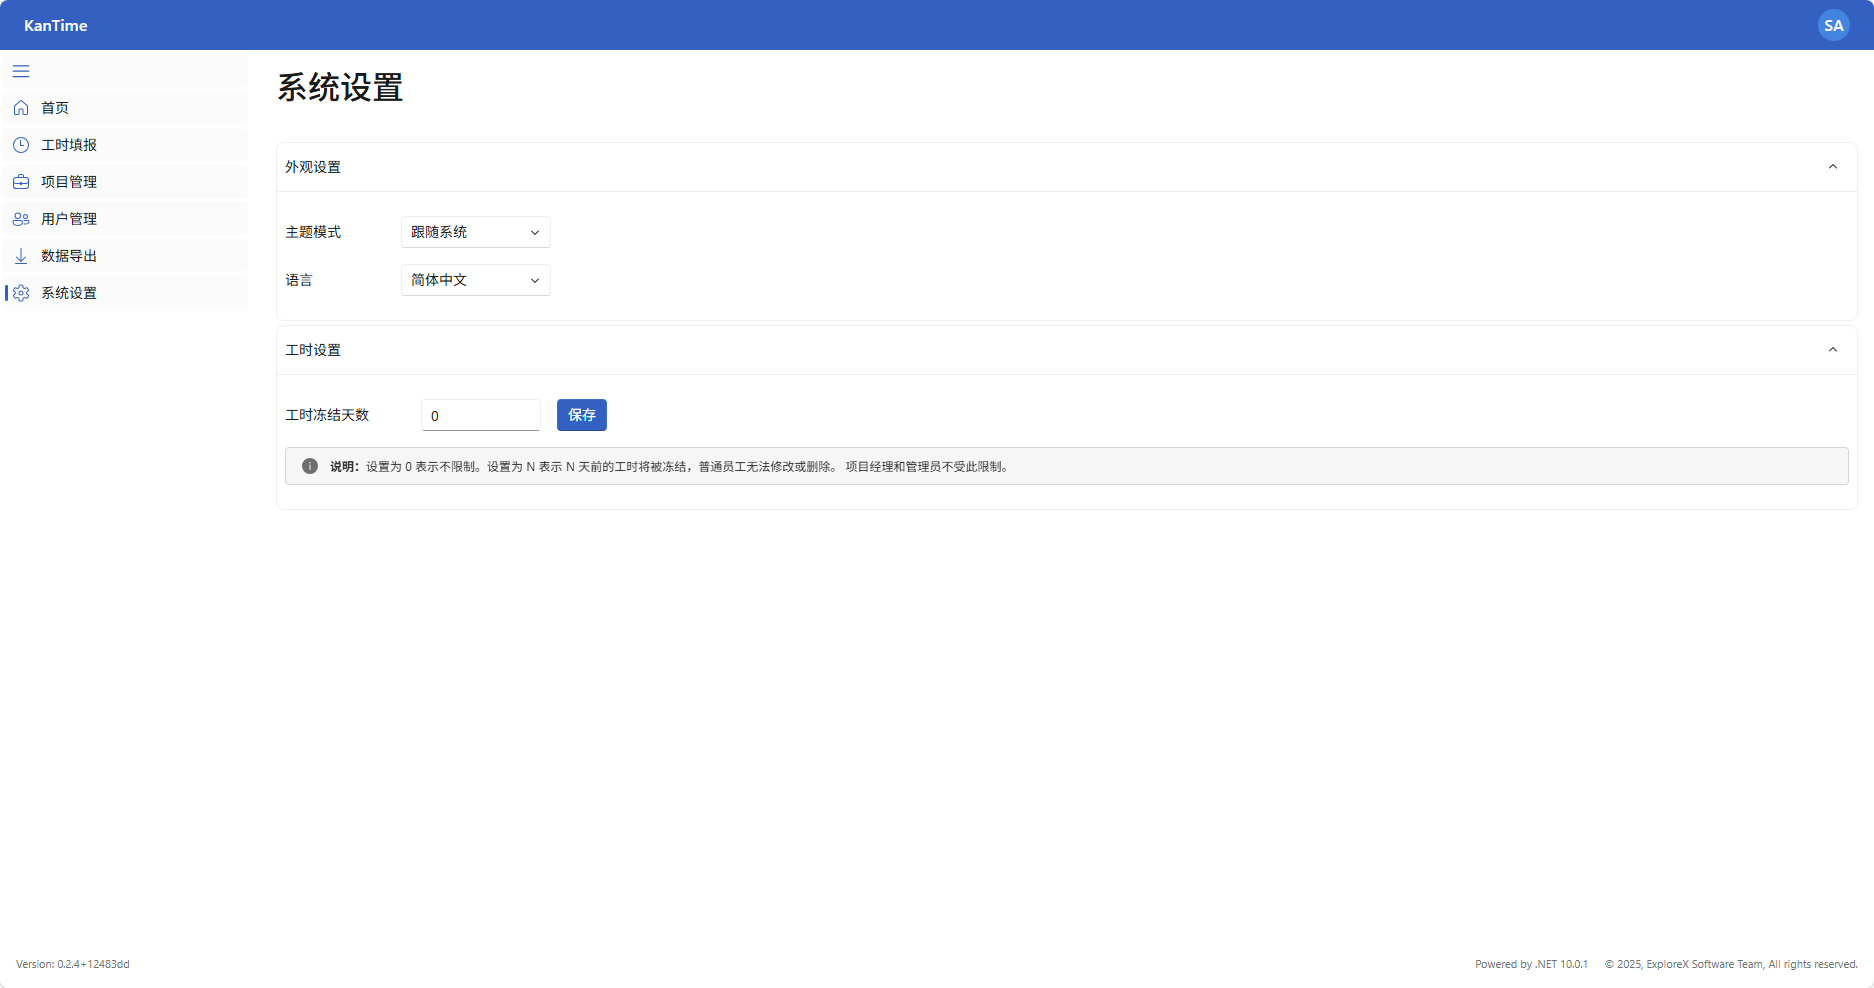Click the KanTime logo title
The height and width of the screenshot is (988, 1874).
(56, 25)
